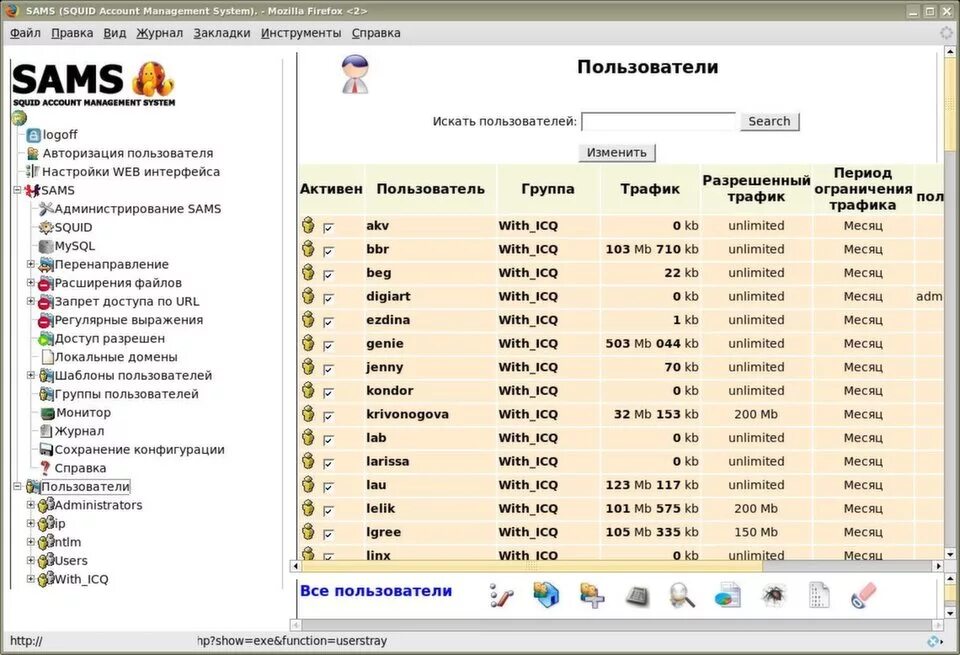Click the Доступ разрешен green icon
The image size is (960, 655).
click(x=46, y=339)
